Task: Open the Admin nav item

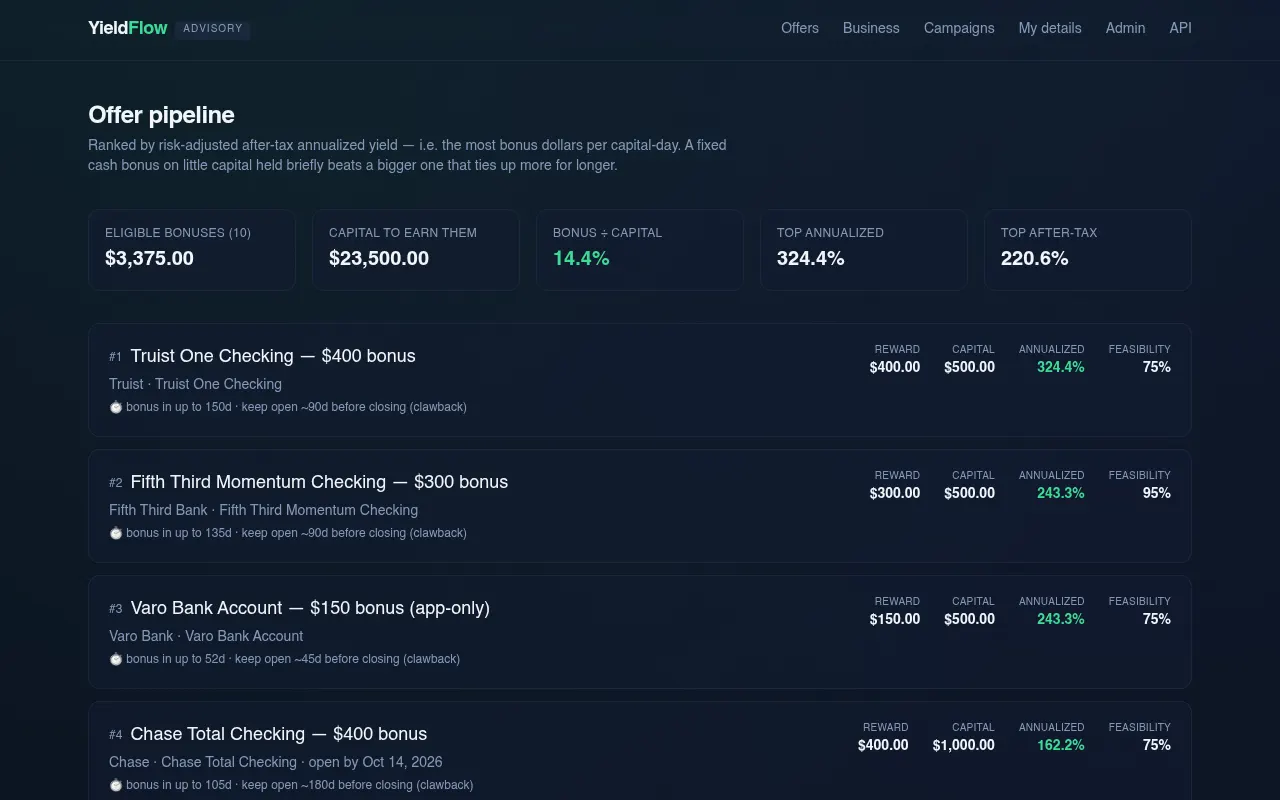Action: point(1125,28)
